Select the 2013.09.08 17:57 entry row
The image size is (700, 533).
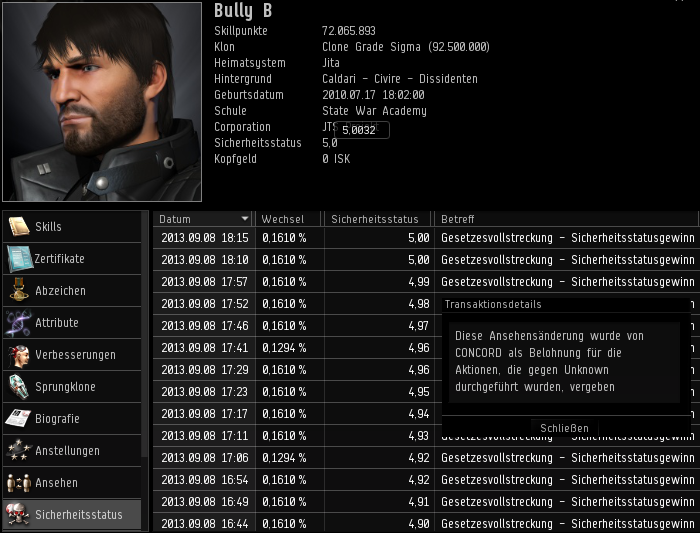click(426, 282)
